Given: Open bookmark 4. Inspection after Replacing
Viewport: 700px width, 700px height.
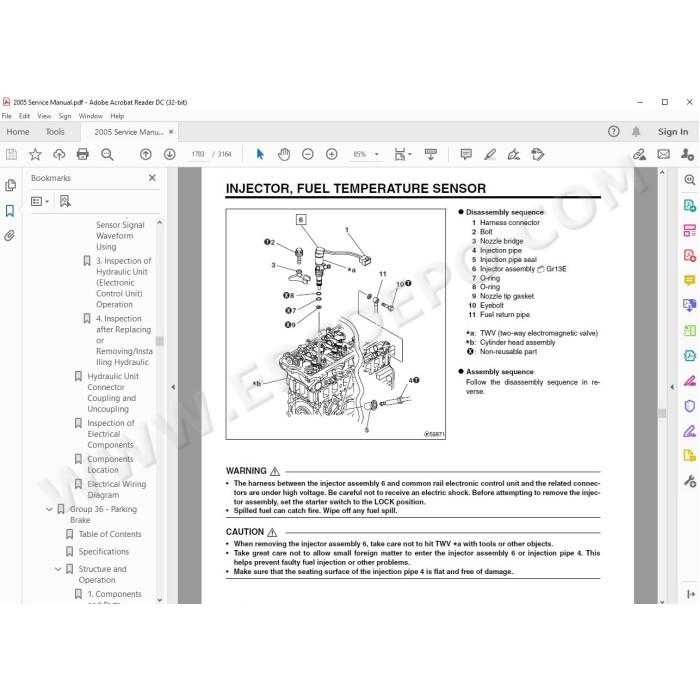Looking at the screenshot, I should coord(124,340).
